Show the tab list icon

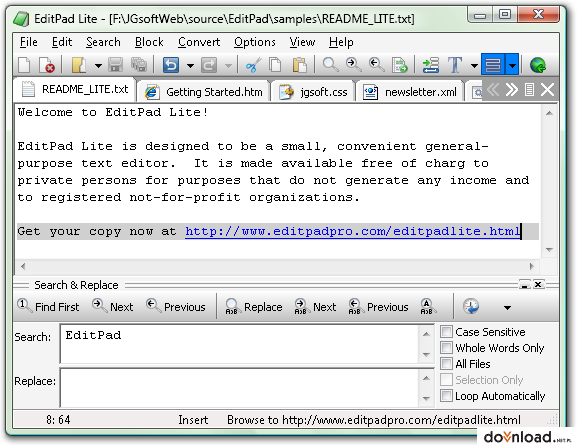pos(529,89)
